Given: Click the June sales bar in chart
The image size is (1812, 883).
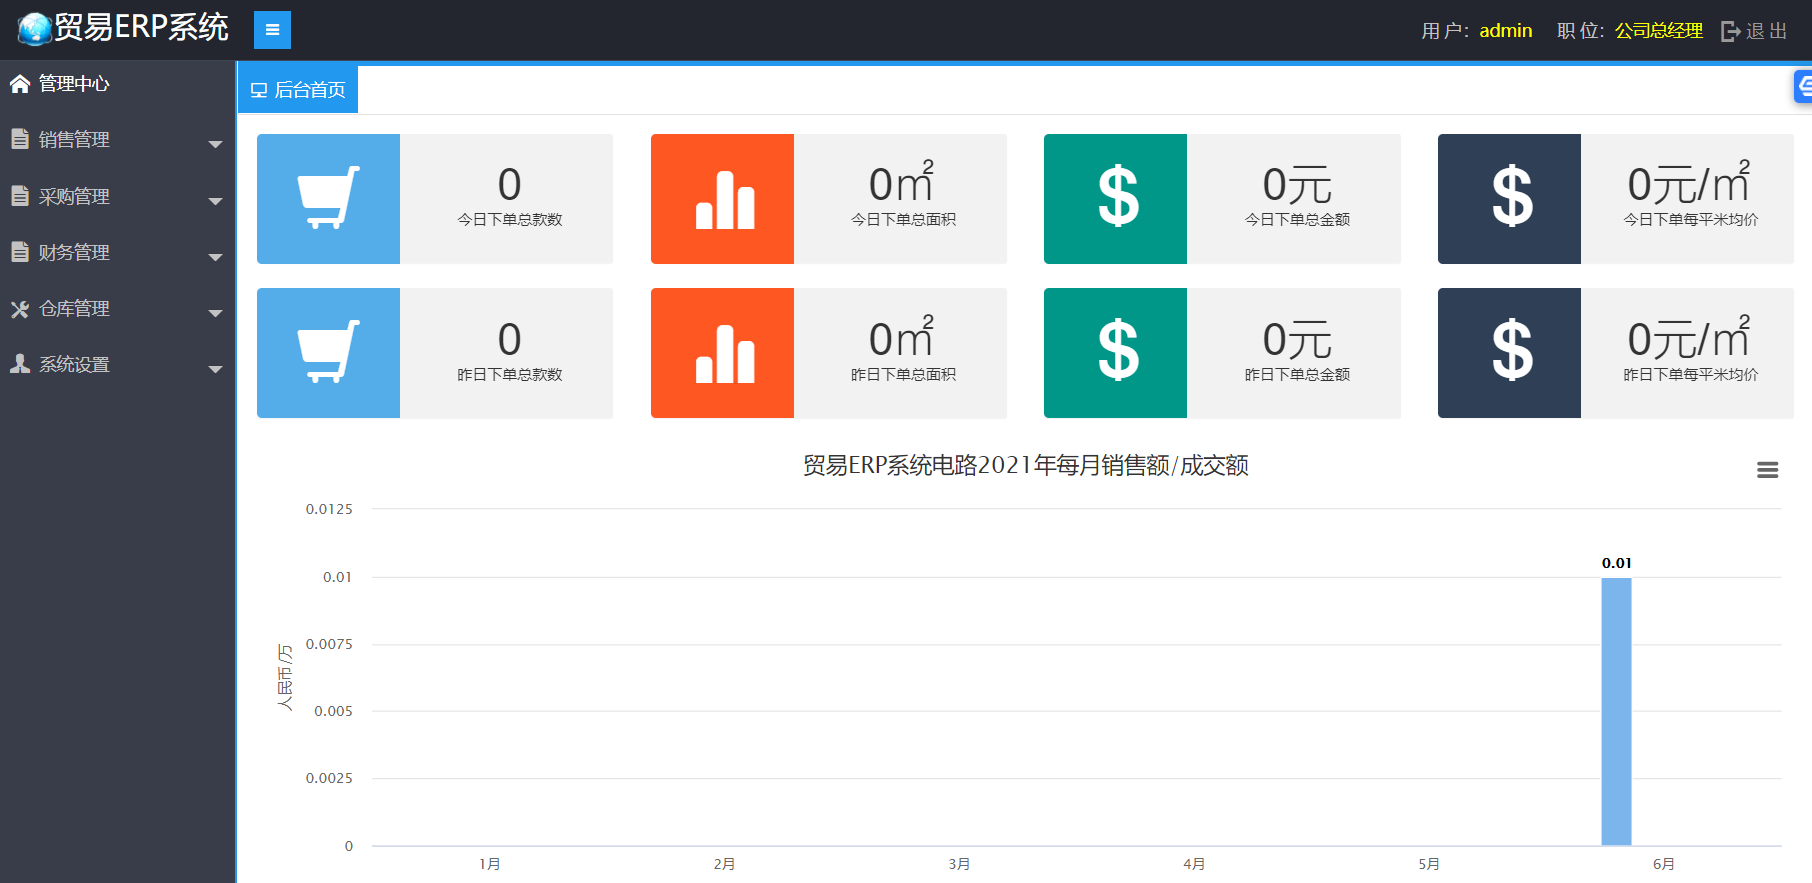Looking at the screenshot, I should tap(1616, 711).
